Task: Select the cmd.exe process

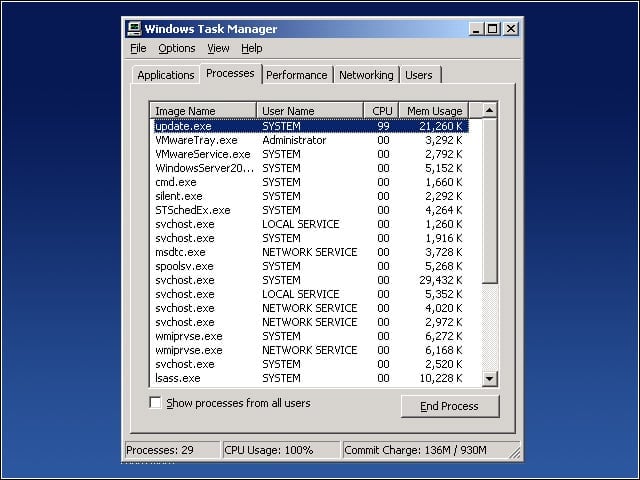Action: tap(311, 182)
